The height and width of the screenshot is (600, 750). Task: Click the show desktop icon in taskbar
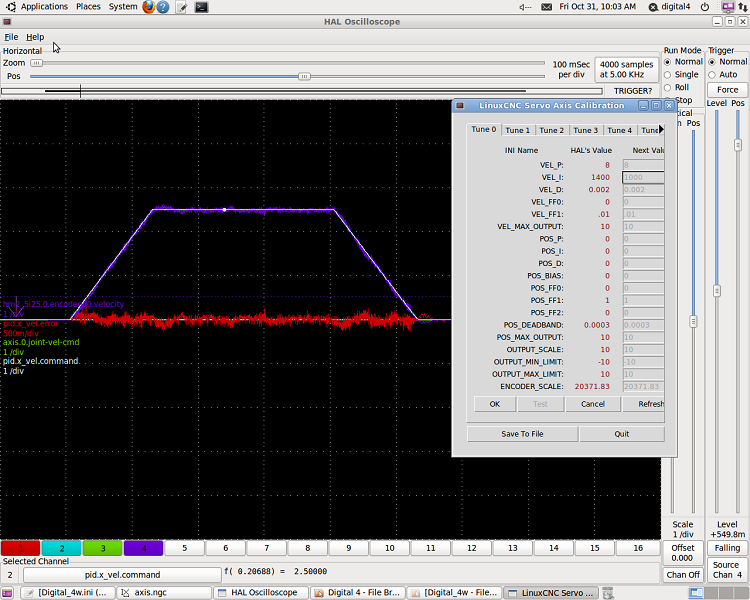tap(7, 593)
